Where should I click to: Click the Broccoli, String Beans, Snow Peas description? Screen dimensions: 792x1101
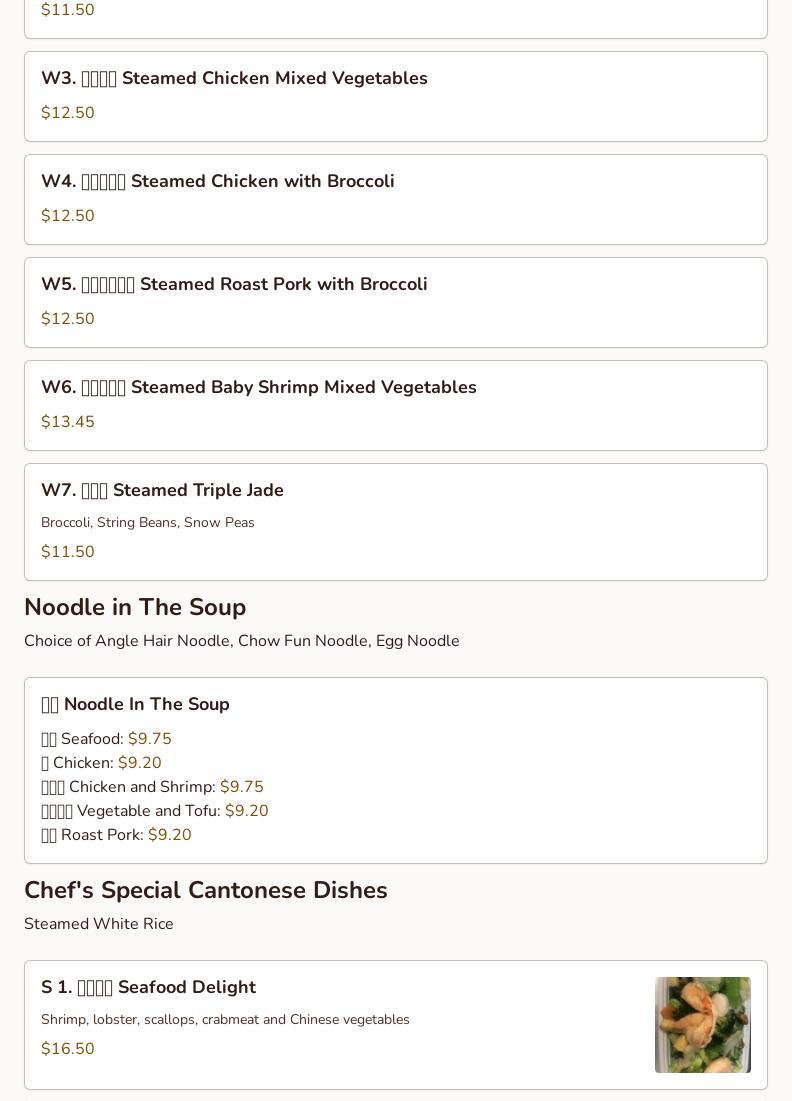(x=147, y=522)
